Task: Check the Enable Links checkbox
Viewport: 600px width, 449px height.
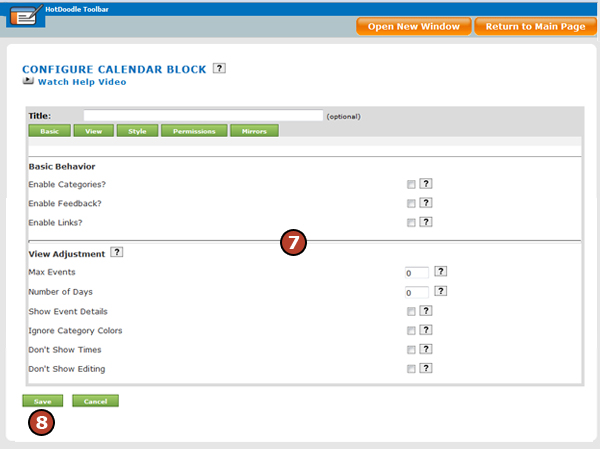Action: (411, 223)
